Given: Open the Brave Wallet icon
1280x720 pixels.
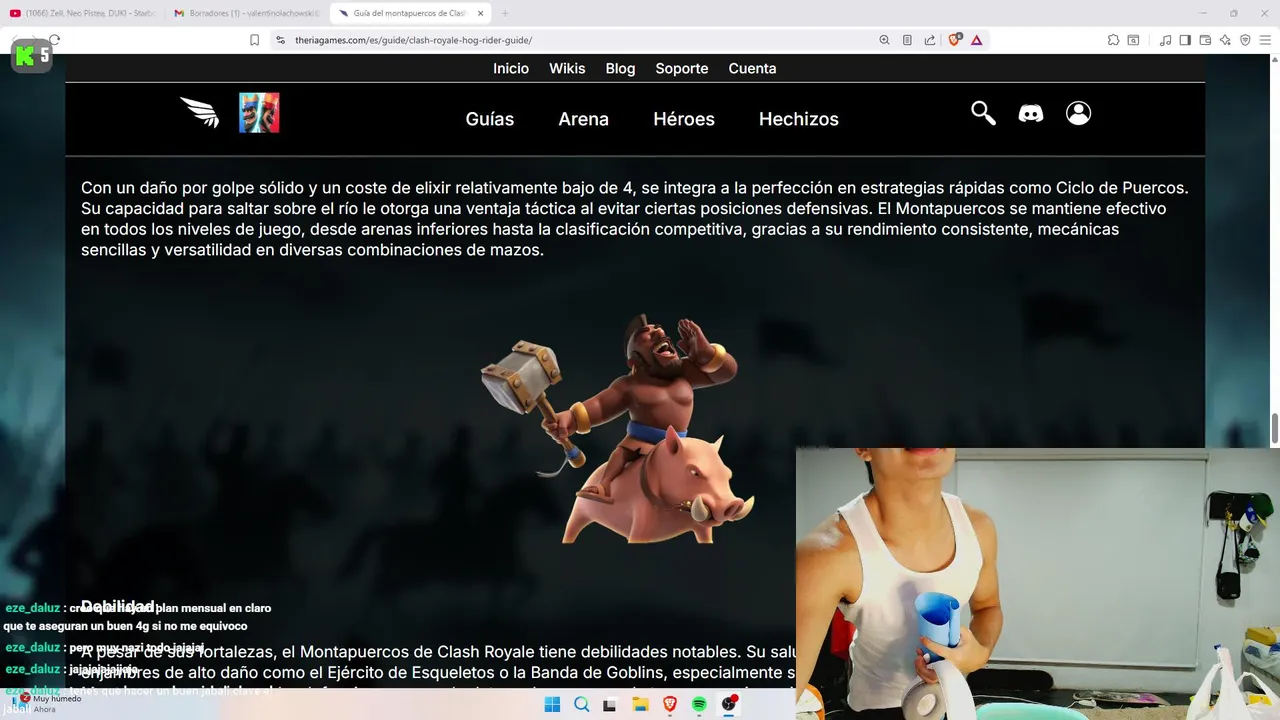Looking at the screenshot, I should click(1205, 40).
